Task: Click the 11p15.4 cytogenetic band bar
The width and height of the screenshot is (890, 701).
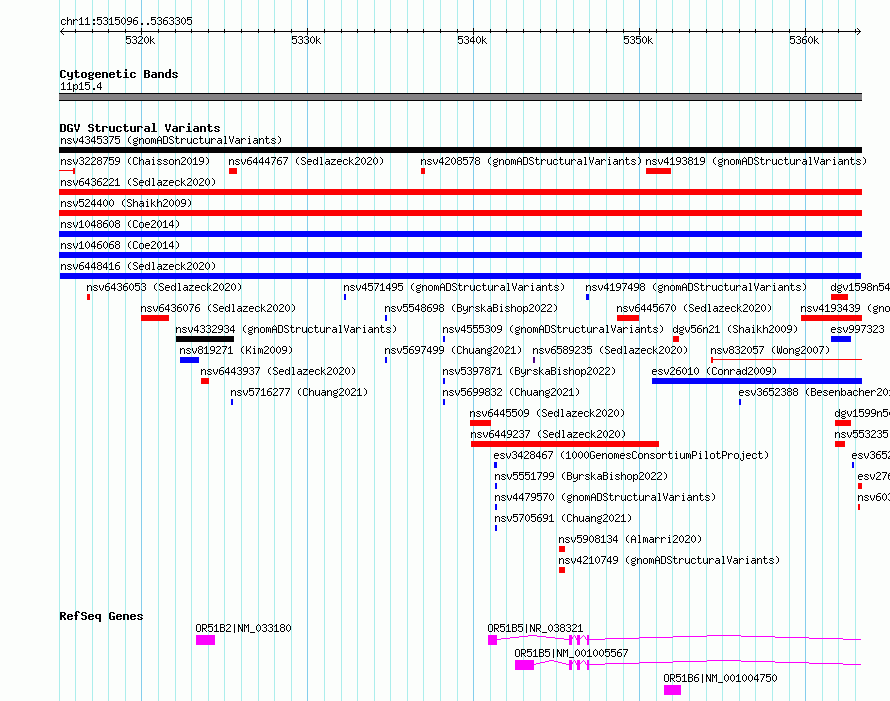Action: click(x=460, y=97)
